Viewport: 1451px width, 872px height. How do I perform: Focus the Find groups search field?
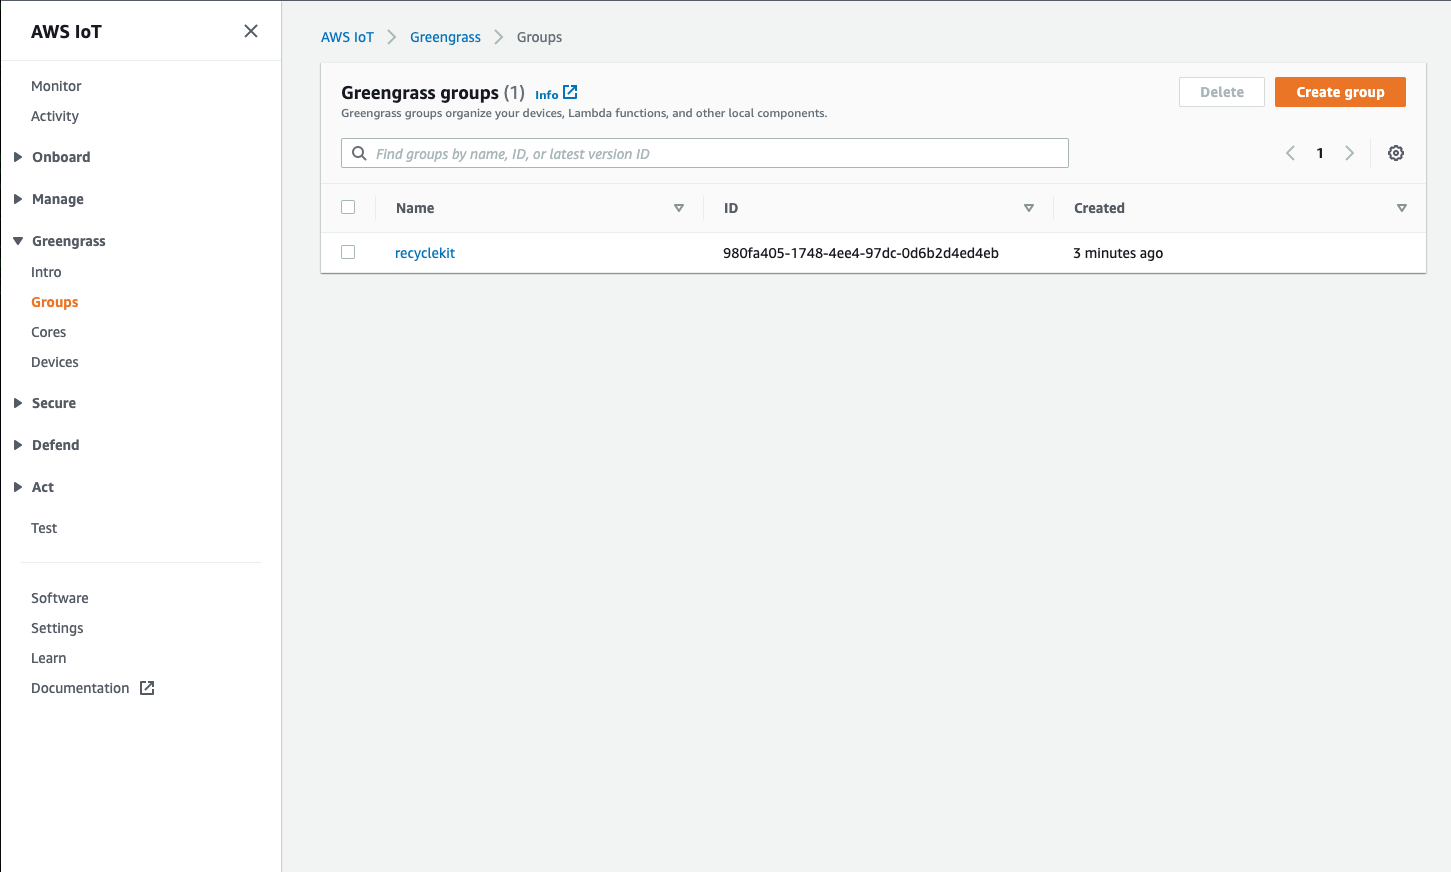tap(705, 153)
